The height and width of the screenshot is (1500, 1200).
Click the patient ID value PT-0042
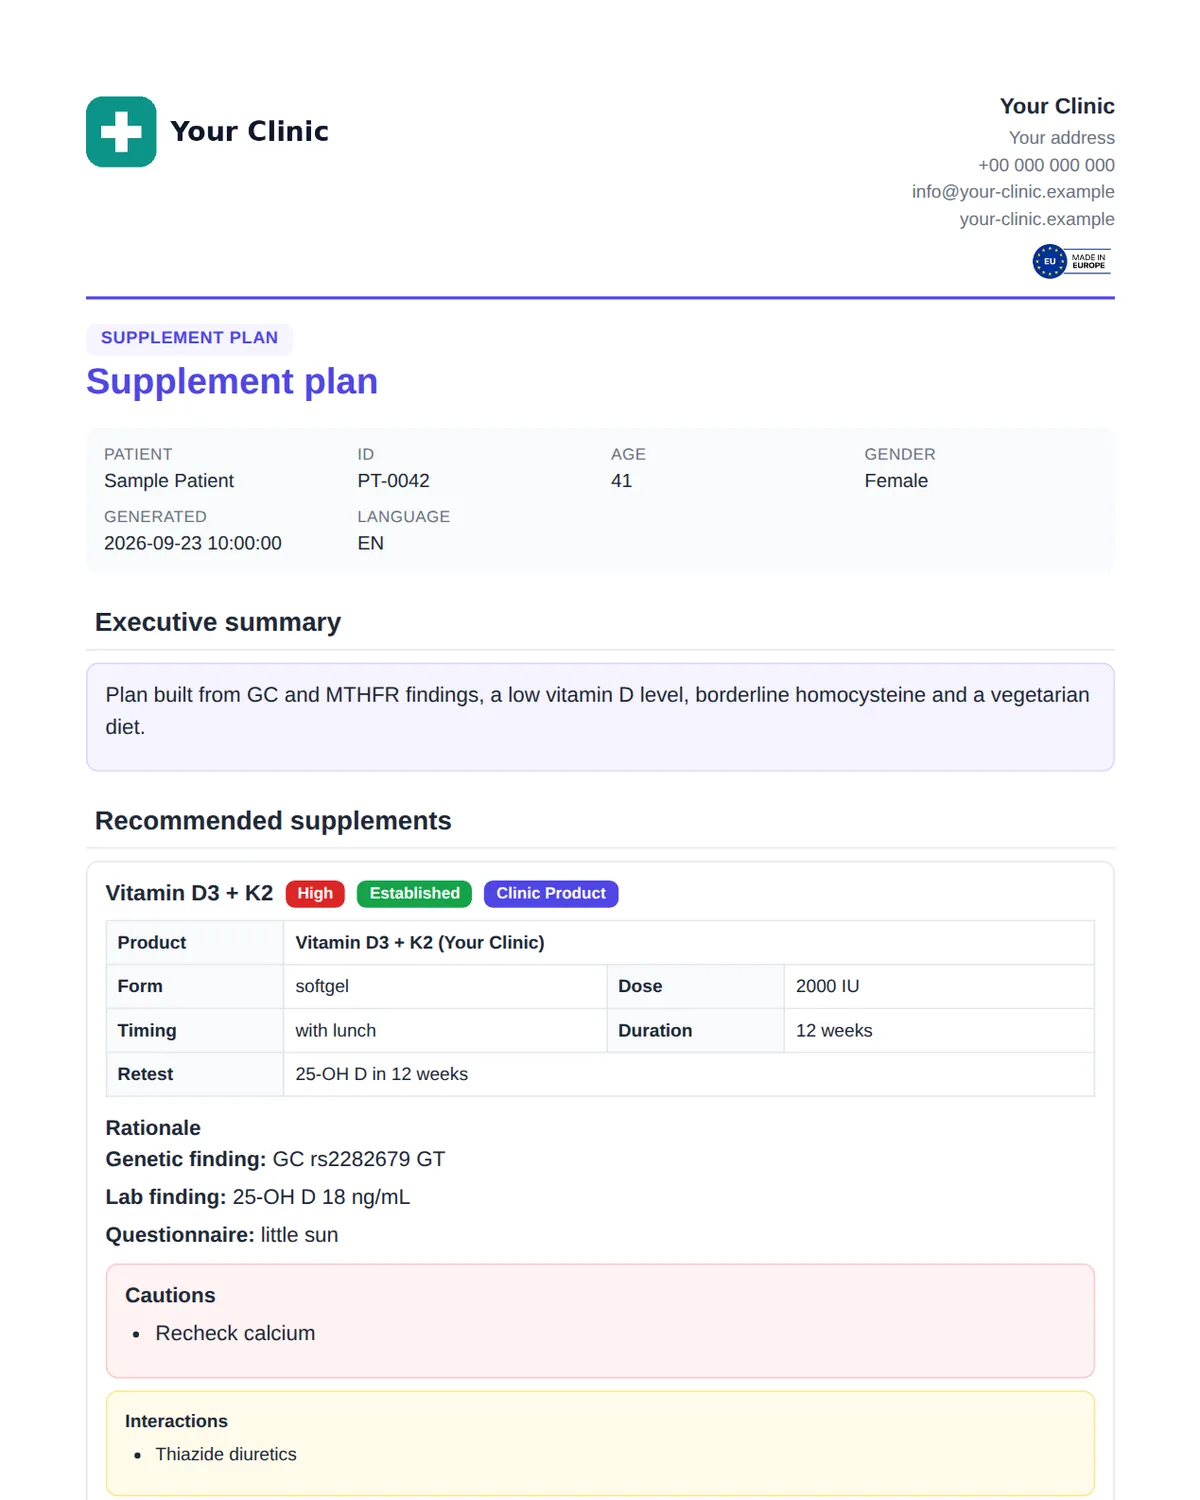pyautogui.click(x=393, y=481)
